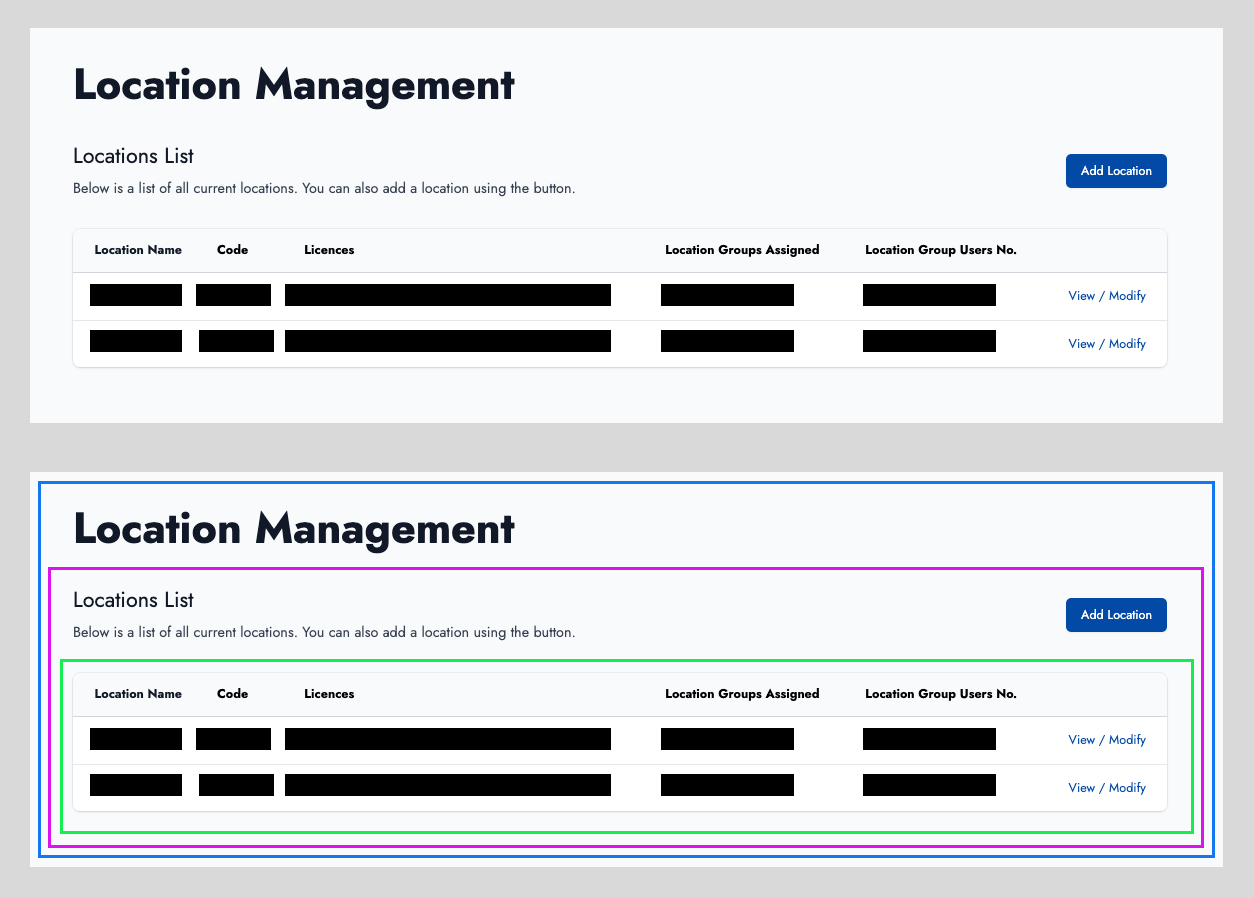Select Location Group Users No. header, upper table
Viewport: 1254px width, 898px height.
coord(940,250)
